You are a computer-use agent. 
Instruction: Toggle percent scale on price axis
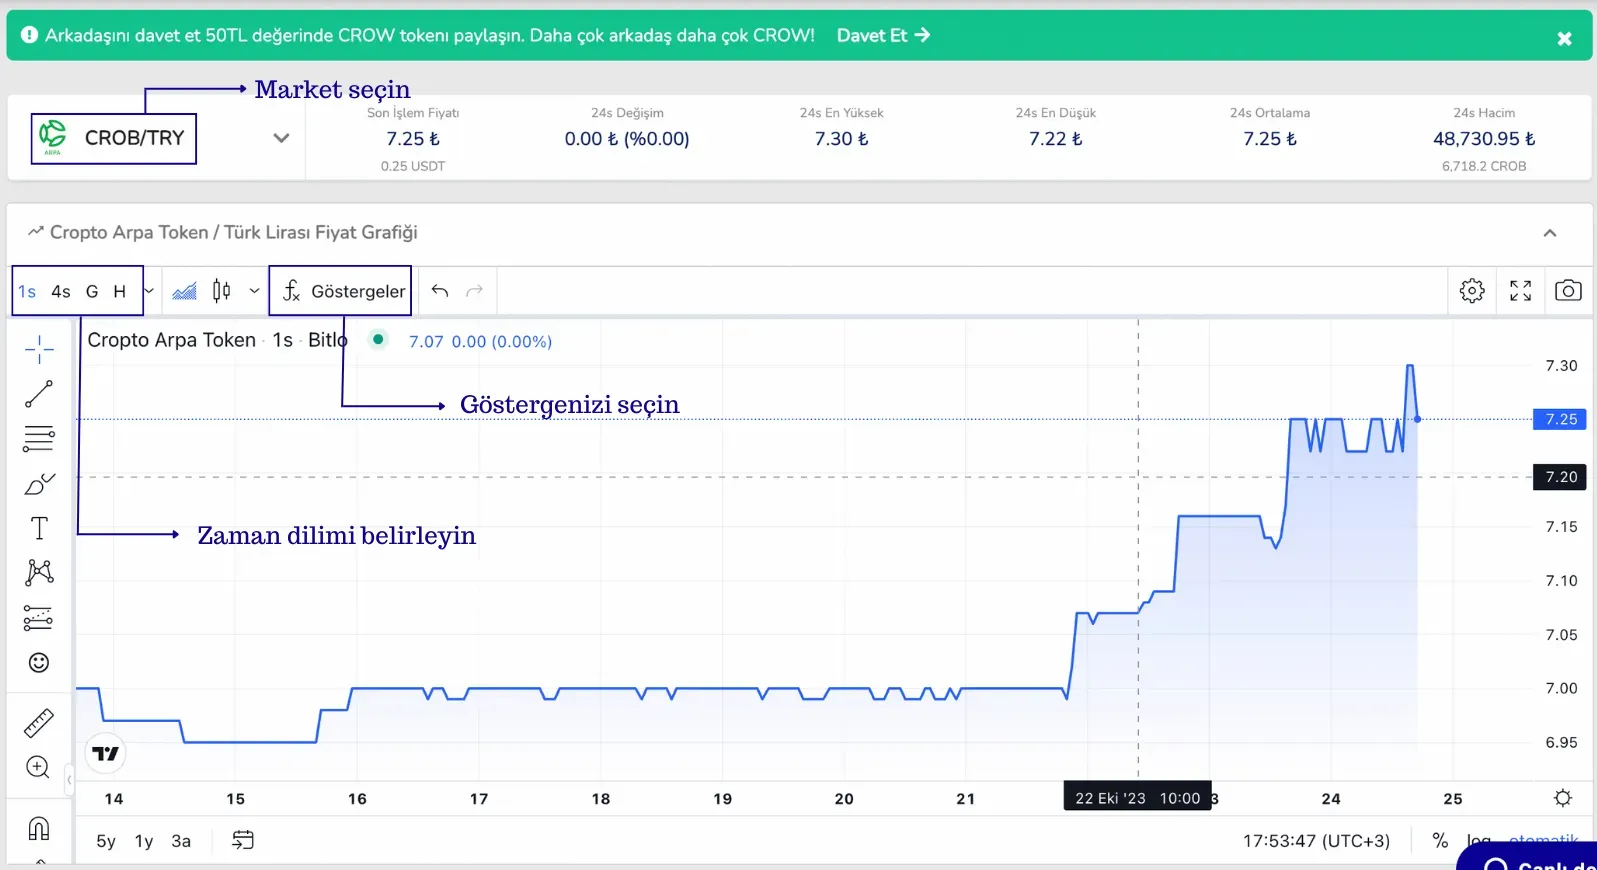click(x=1440, y=841)
